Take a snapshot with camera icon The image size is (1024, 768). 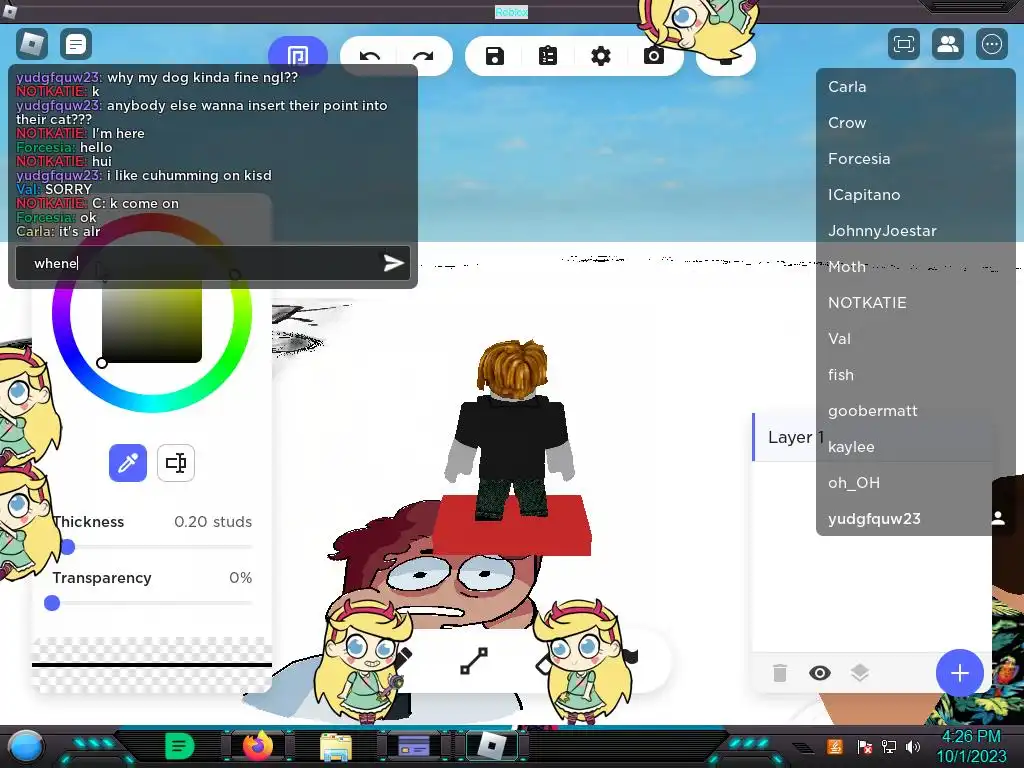click(653, 56)
